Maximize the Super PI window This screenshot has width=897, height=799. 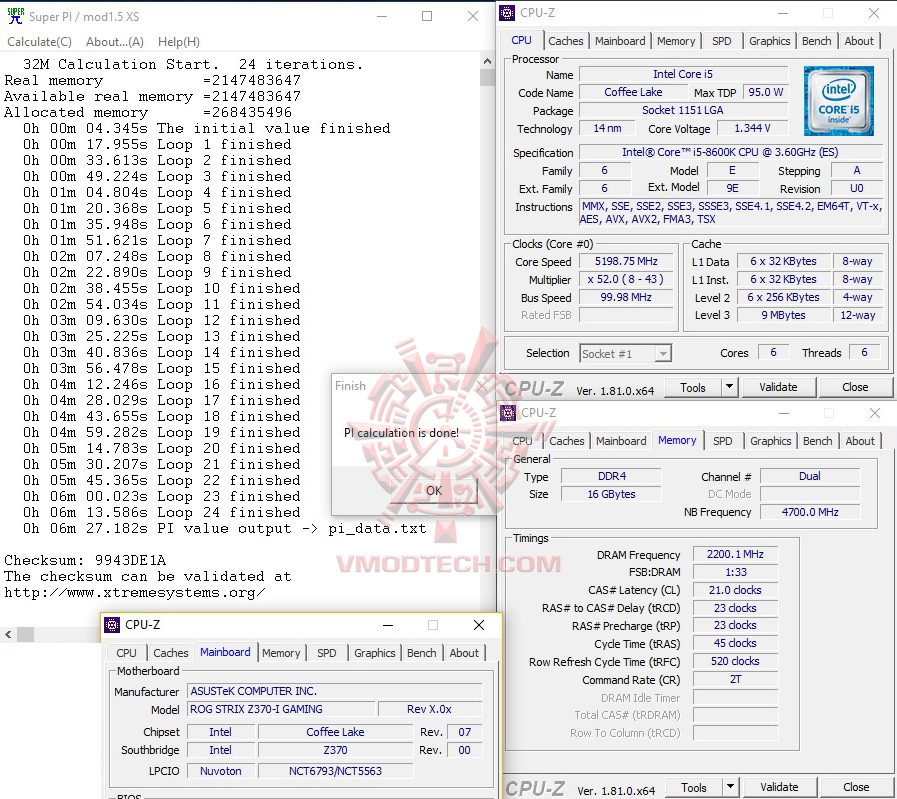pos(427,16)
